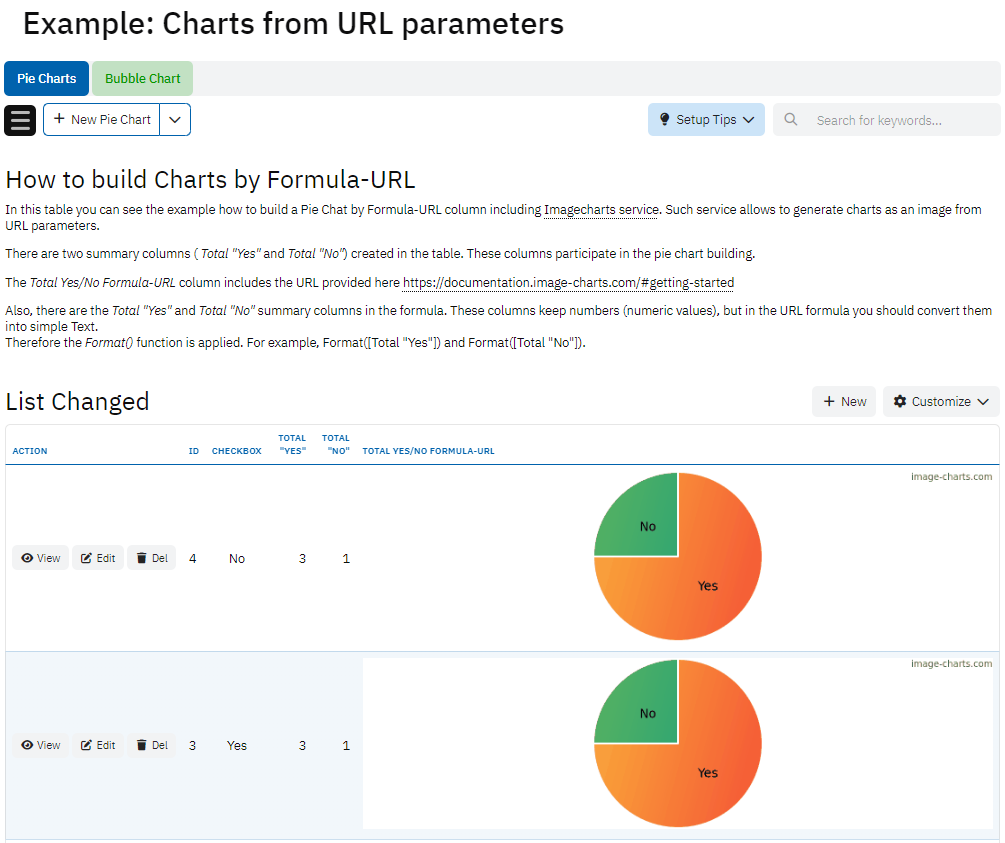View record with ID 4

pos(41,558)
